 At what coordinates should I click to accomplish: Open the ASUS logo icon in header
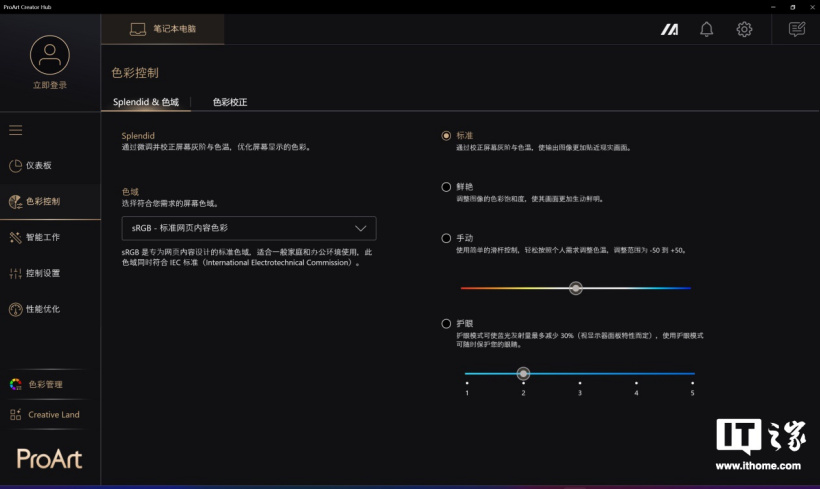click(669, 29)
